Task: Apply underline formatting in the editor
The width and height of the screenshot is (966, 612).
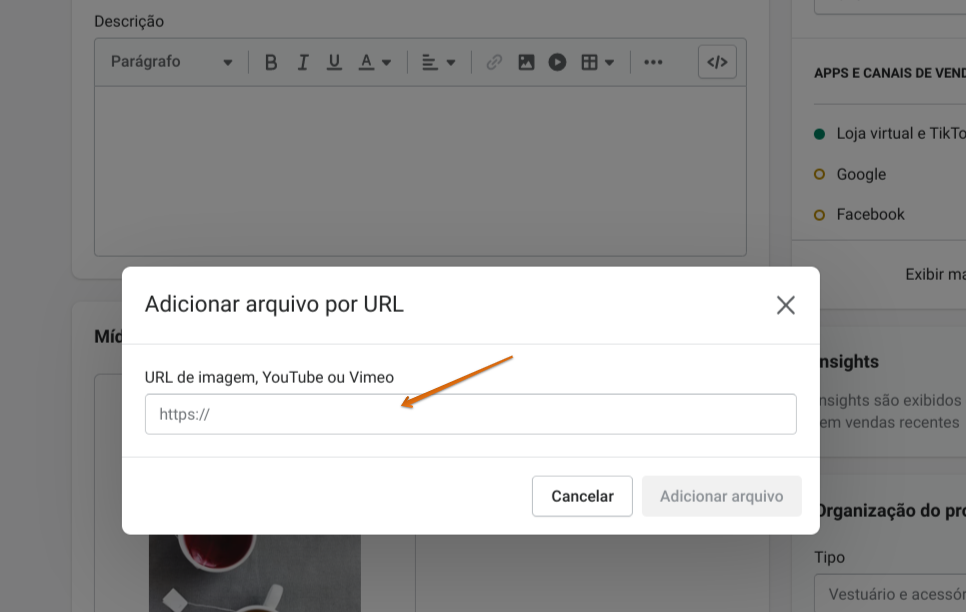Action: pos(334,62)
